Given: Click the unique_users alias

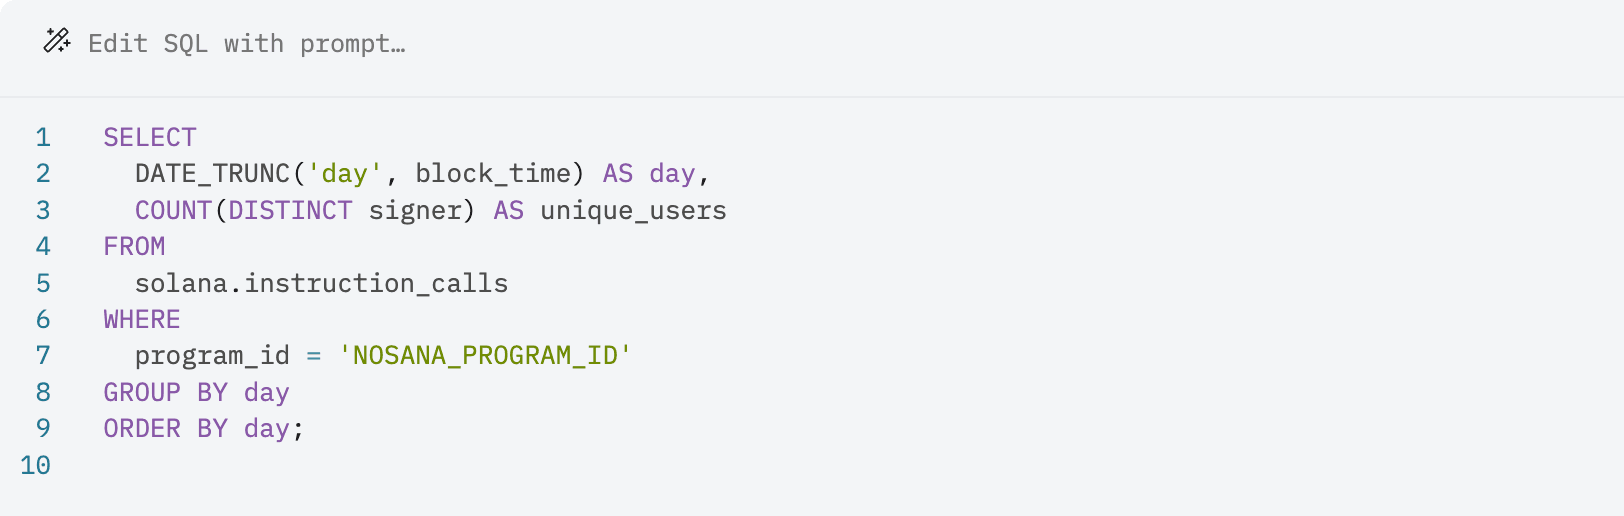Looking at the screenshot, I should pos(633,211).
